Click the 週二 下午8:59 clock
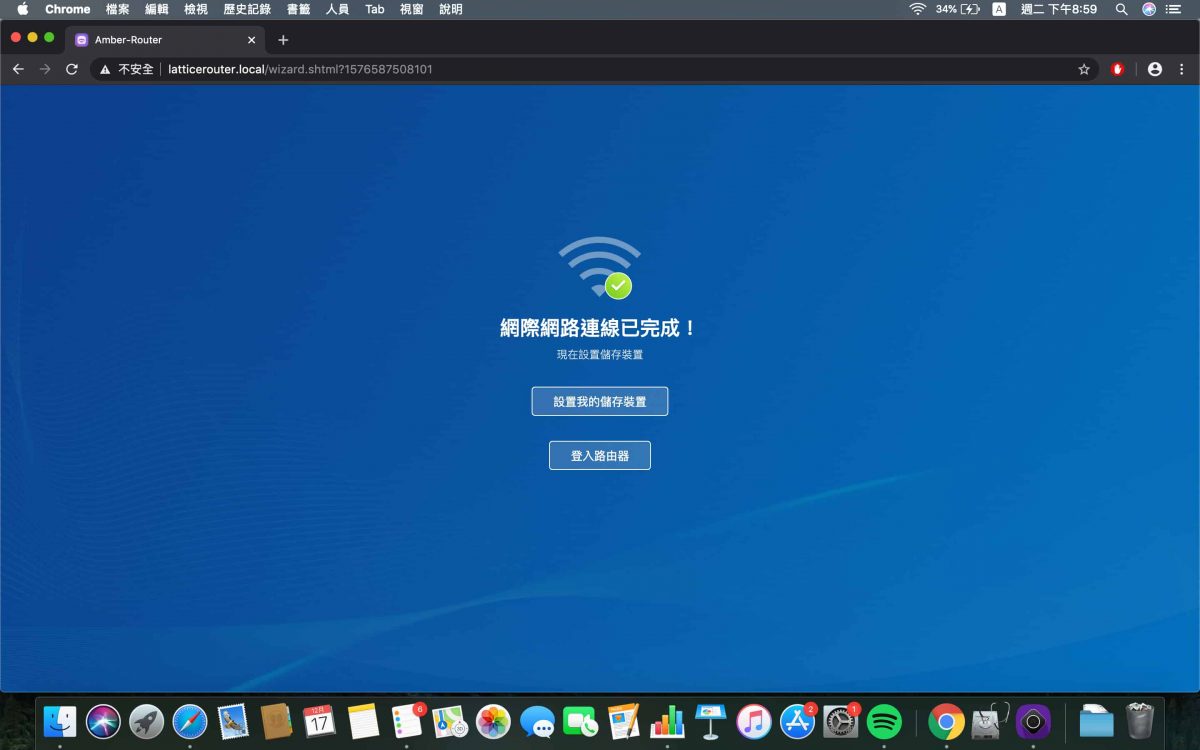 (1059, 9)
